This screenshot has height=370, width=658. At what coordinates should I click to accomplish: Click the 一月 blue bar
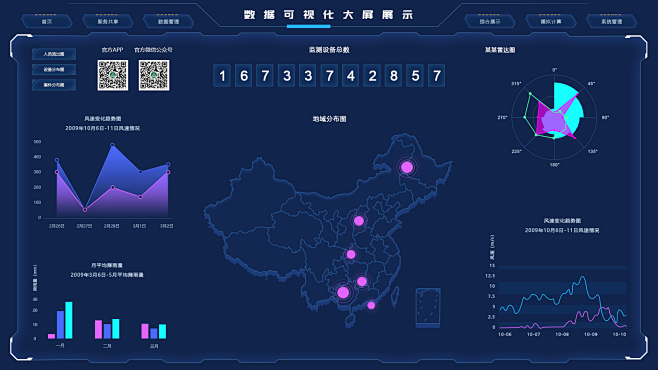point(60,325)
